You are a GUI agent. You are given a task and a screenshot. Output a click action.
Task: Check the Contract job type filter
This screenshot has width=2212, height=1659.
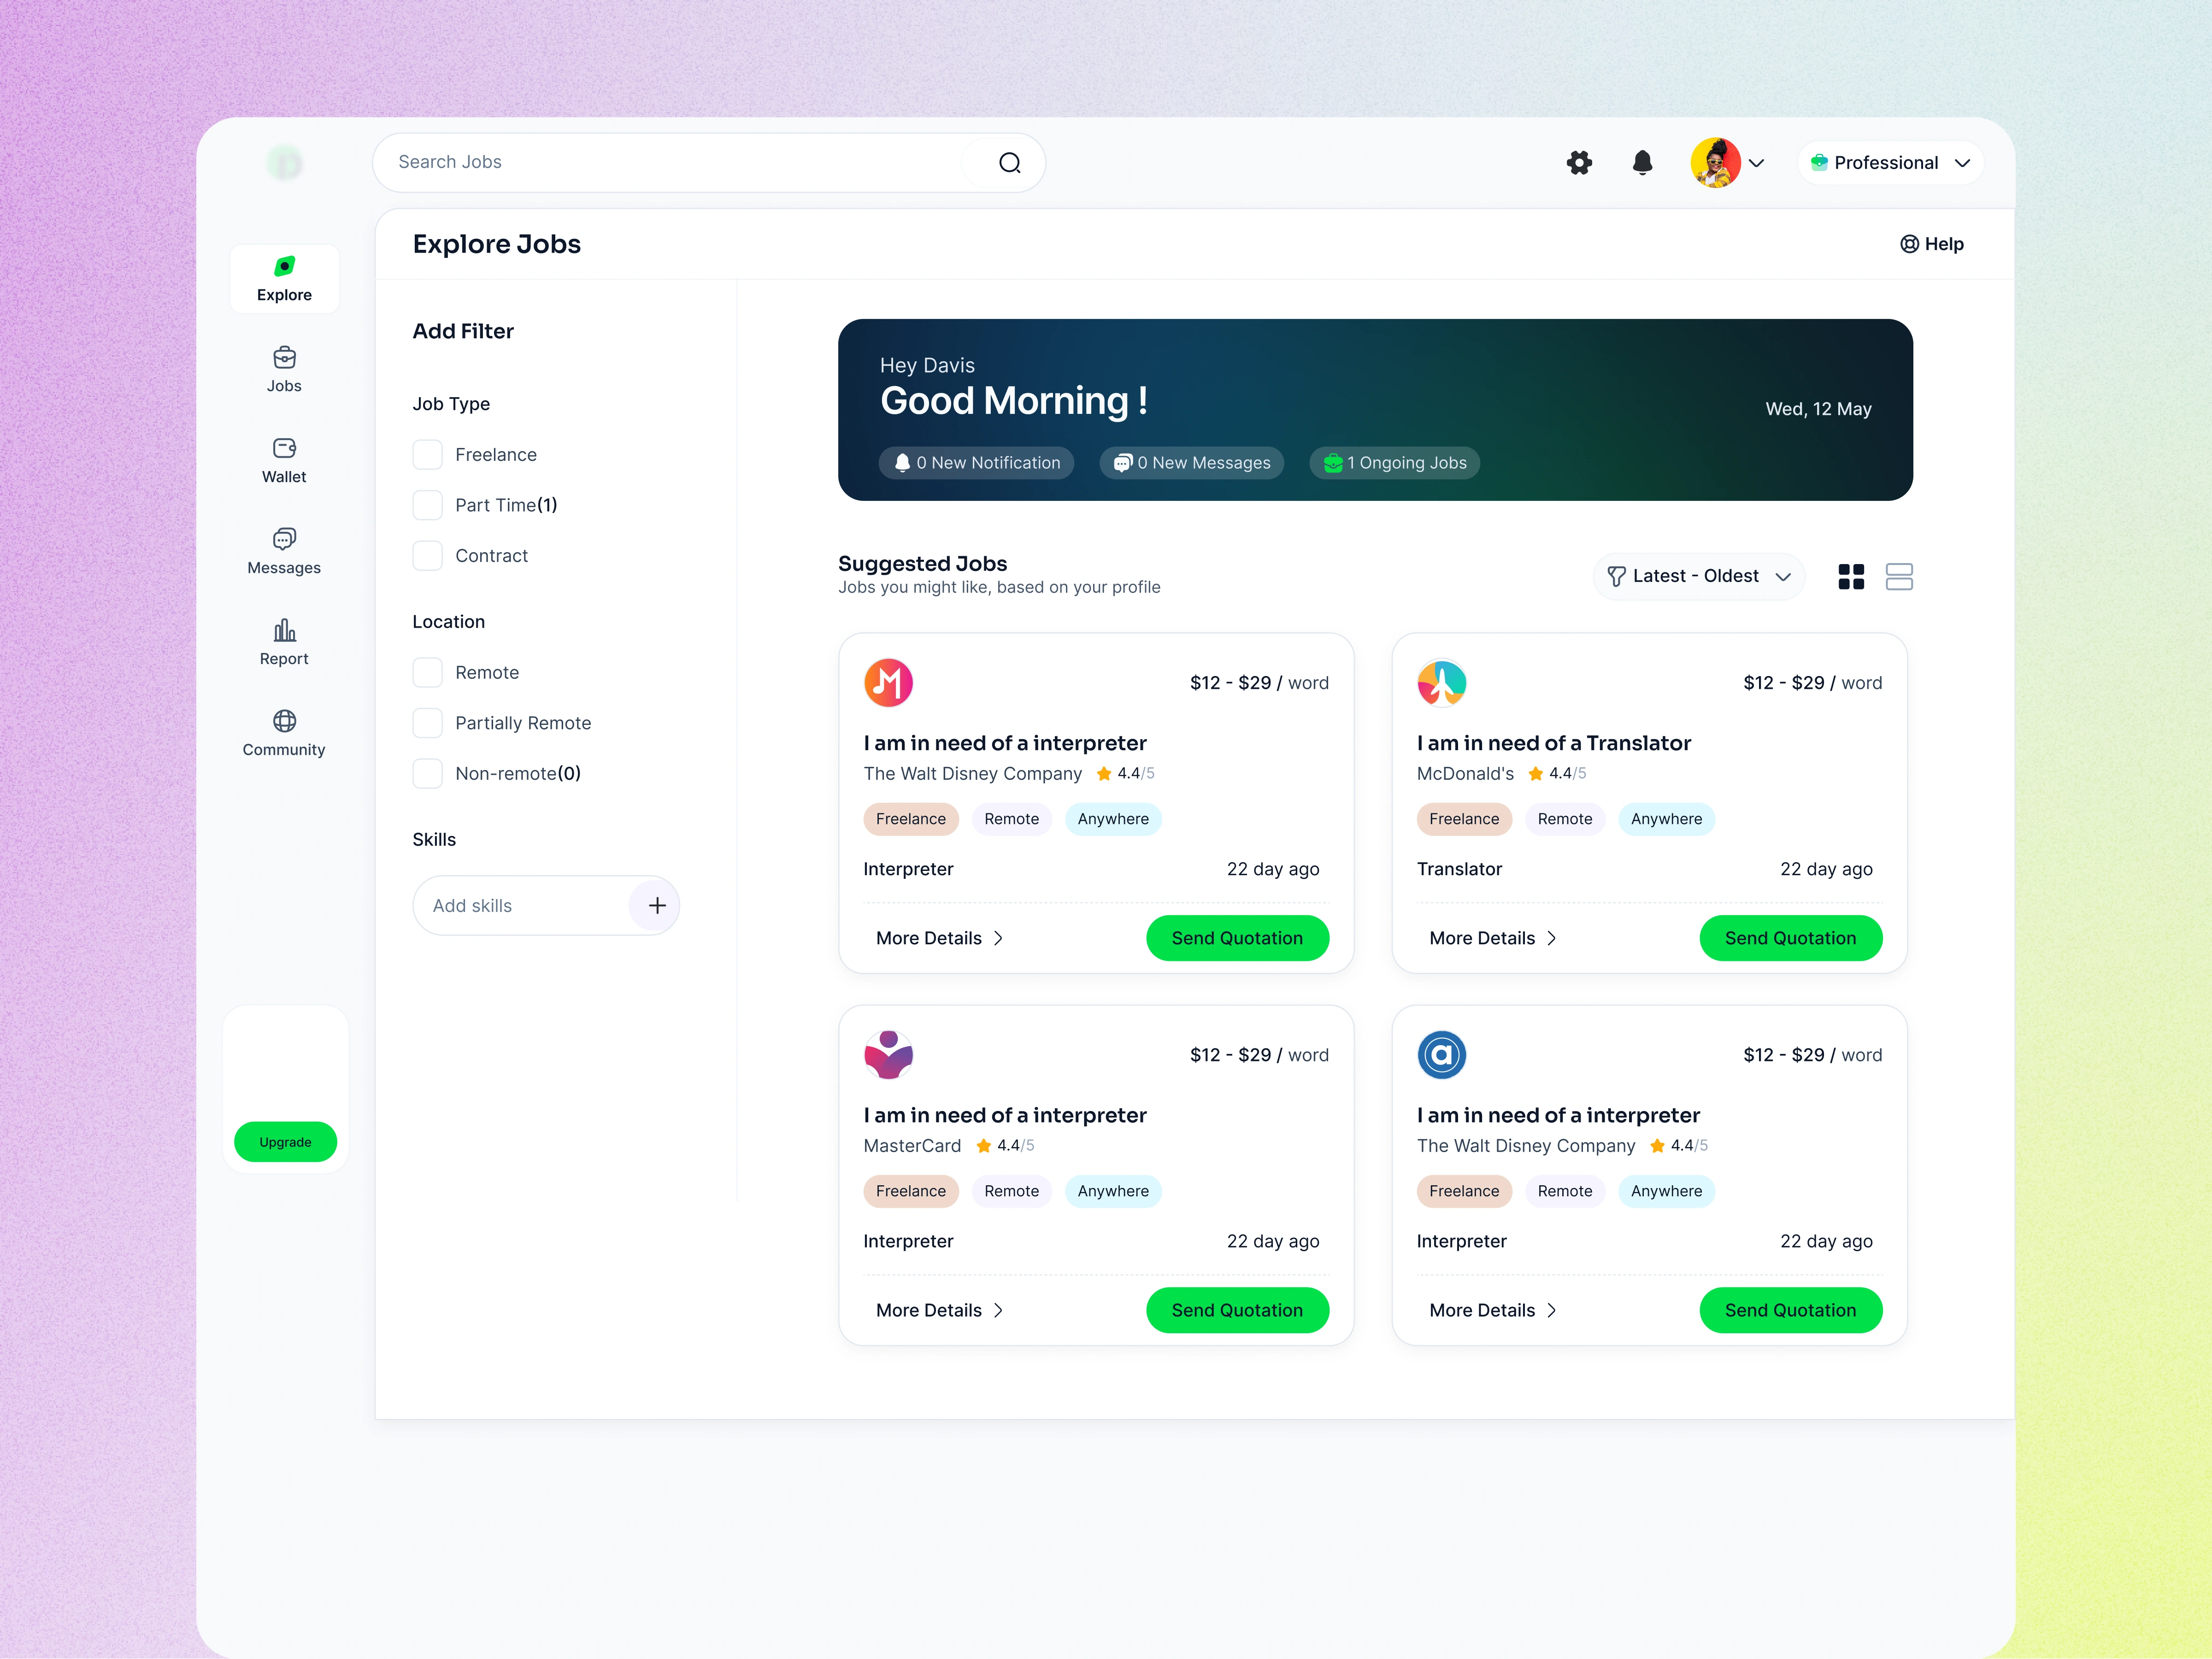click(x=428, y=556)
